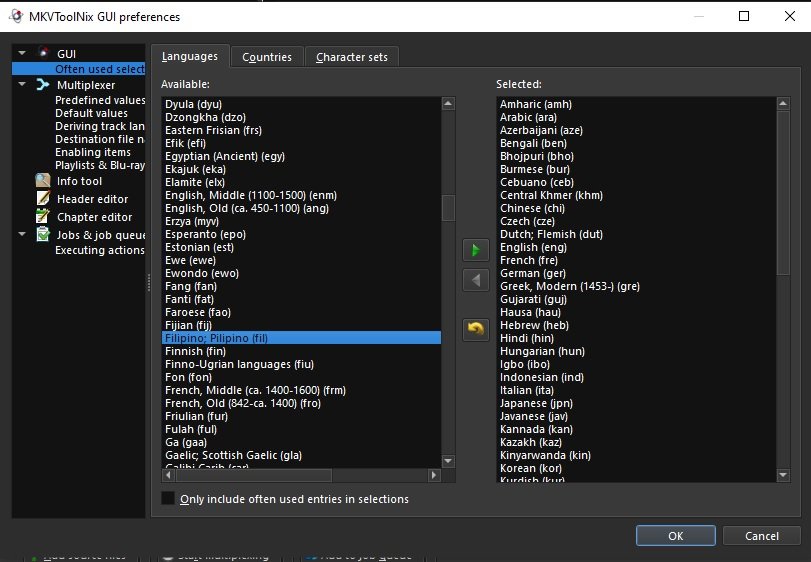Collapse the GUI tree node
This screenshot has width=811, height=562.
point(22,53)
